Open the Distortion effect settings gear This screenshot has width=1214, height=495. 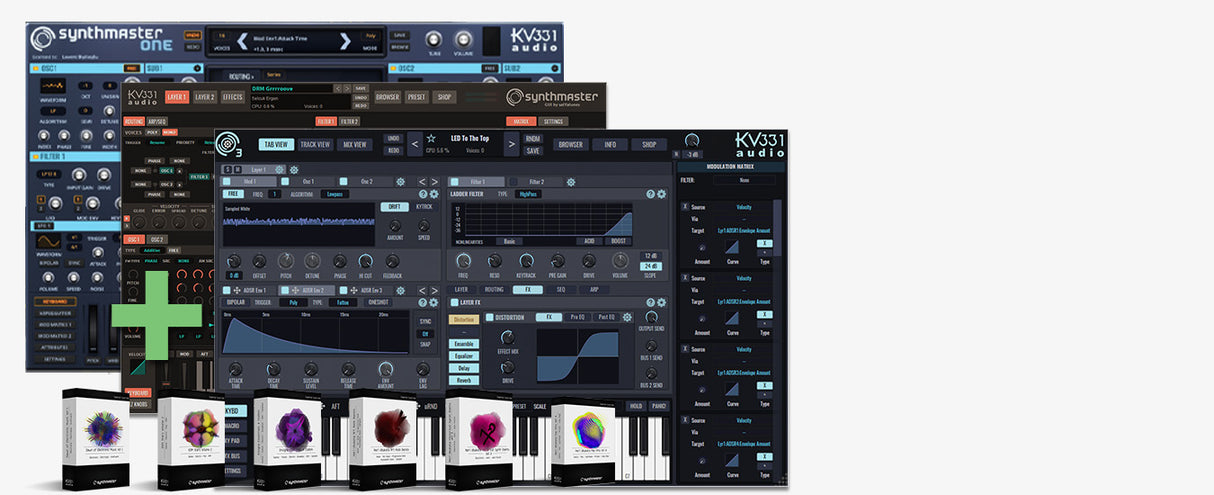point(627,317)
